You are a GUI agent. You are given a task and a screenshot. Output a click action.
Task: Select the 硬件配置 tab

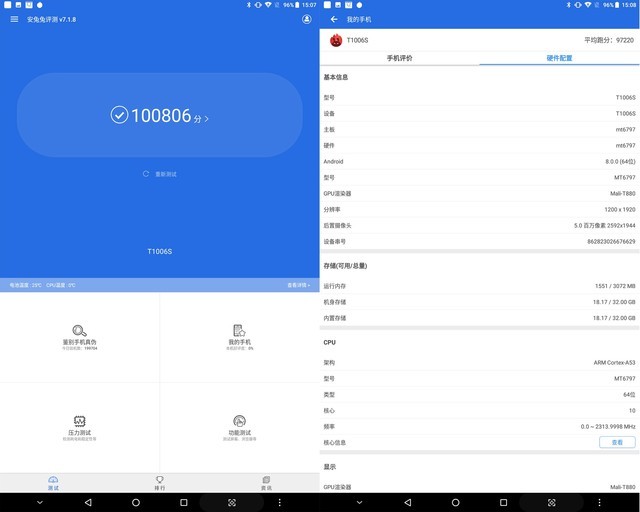[559, 58]
